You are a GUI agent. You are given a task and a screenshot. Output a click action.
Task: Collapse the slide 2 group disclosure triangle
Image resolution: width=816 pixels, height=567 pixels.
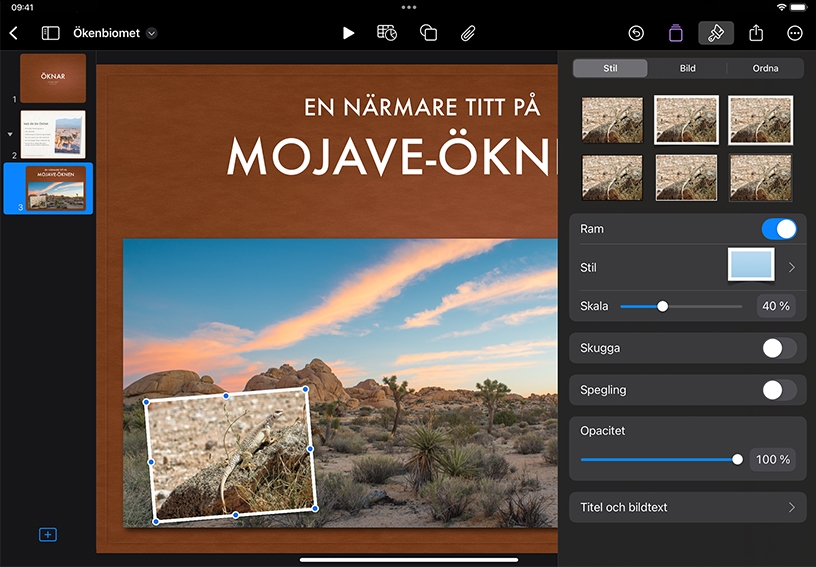pos(10,134)
